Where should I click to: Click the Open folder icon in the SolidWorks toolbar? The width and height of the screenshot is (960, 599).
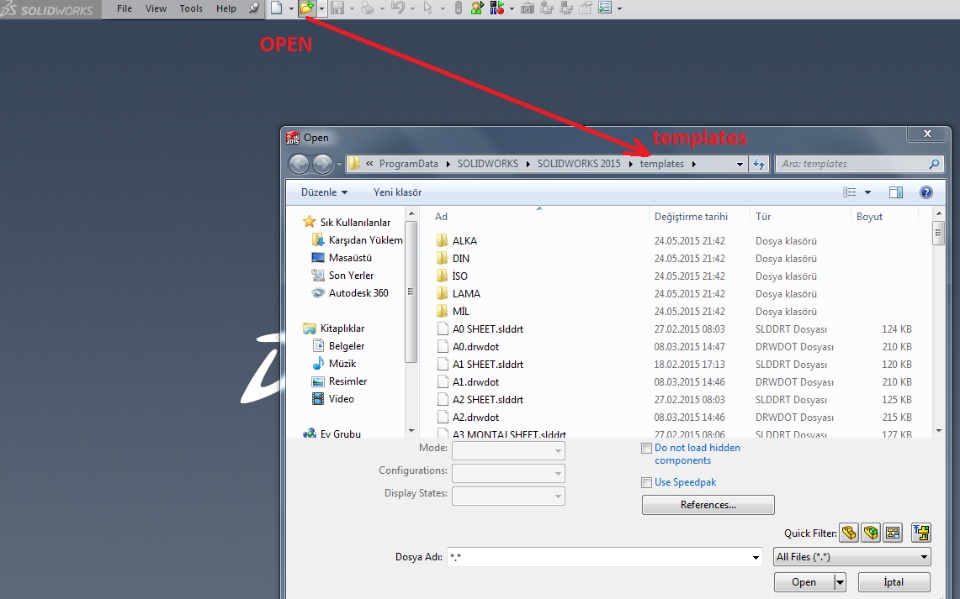click(x=307, y=8)
